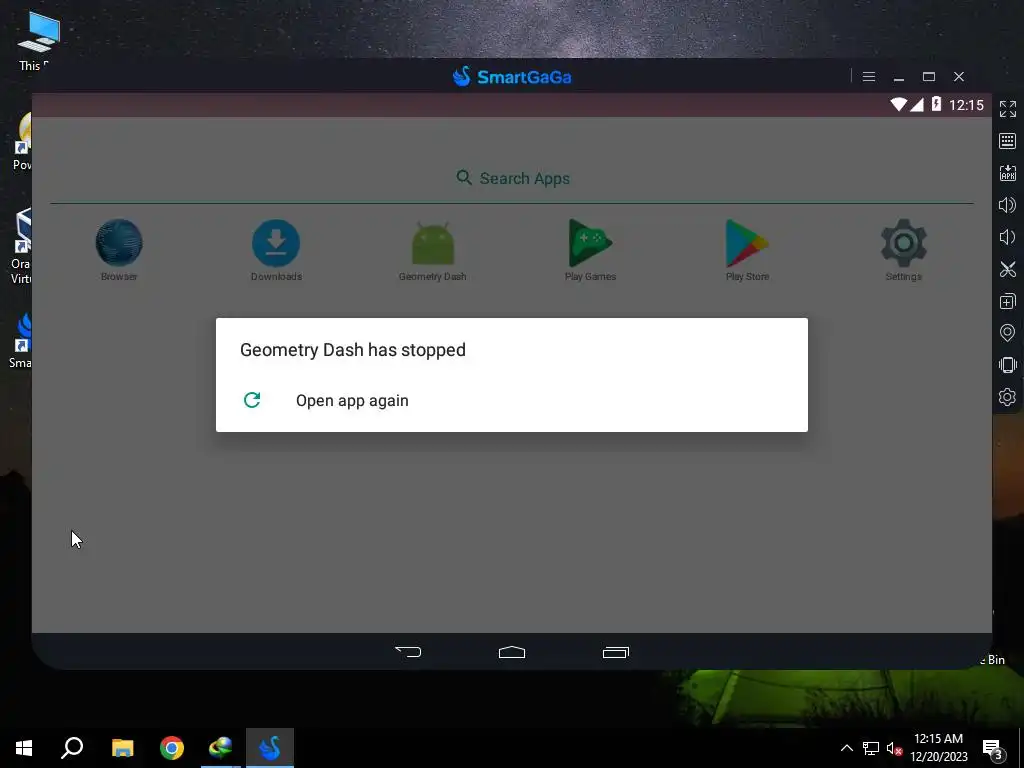The width and height of the screenshot is (1024, 768).
Task: Show hidden system tray icons
Action: coord(846,748)
